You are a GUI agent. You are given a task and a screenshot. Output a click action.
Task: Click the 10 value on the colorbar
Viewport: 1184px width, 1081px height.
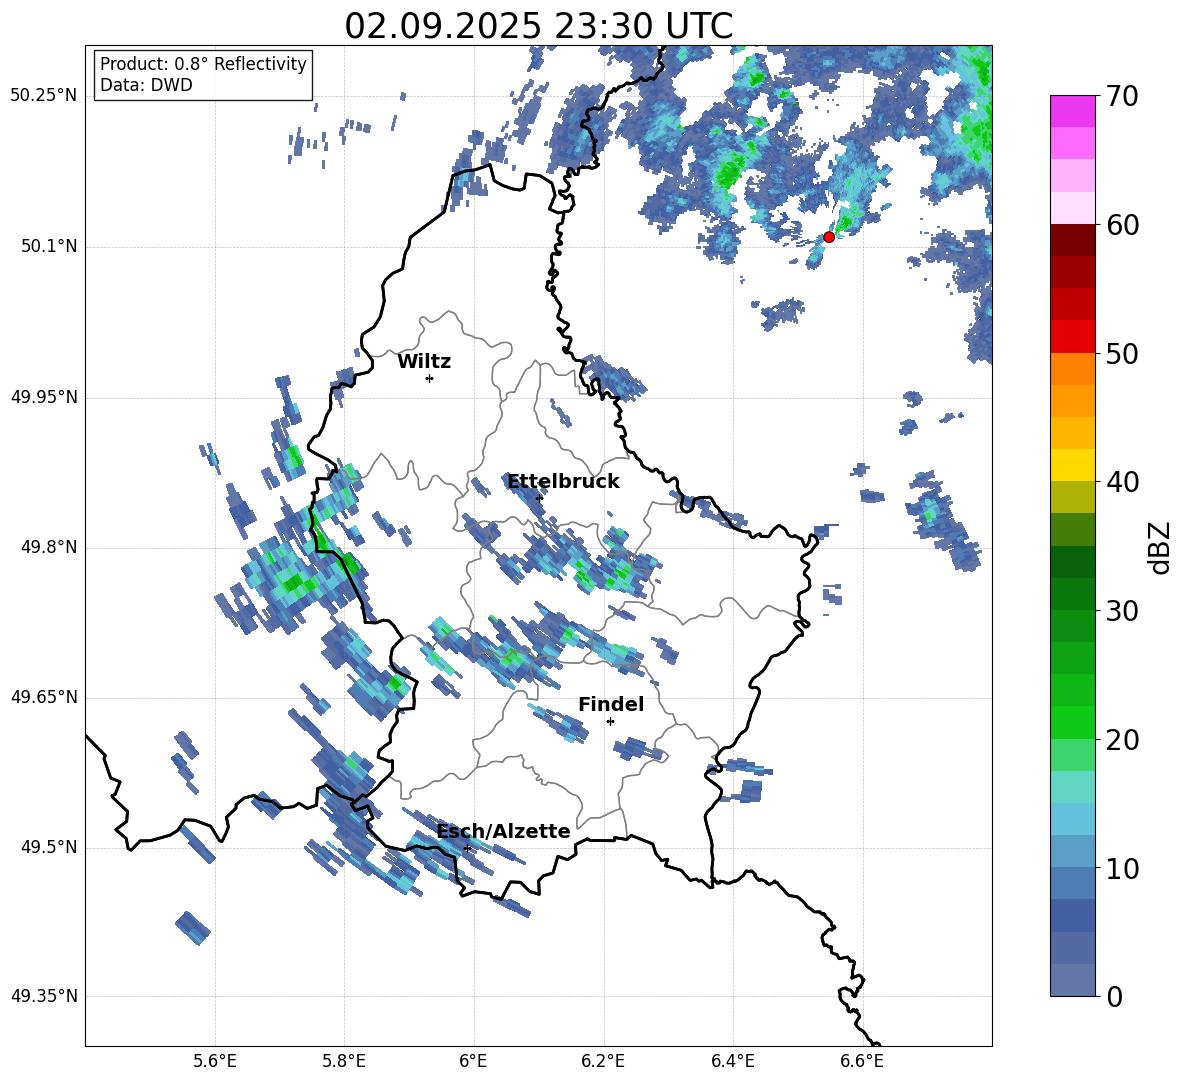(1123, 868)
